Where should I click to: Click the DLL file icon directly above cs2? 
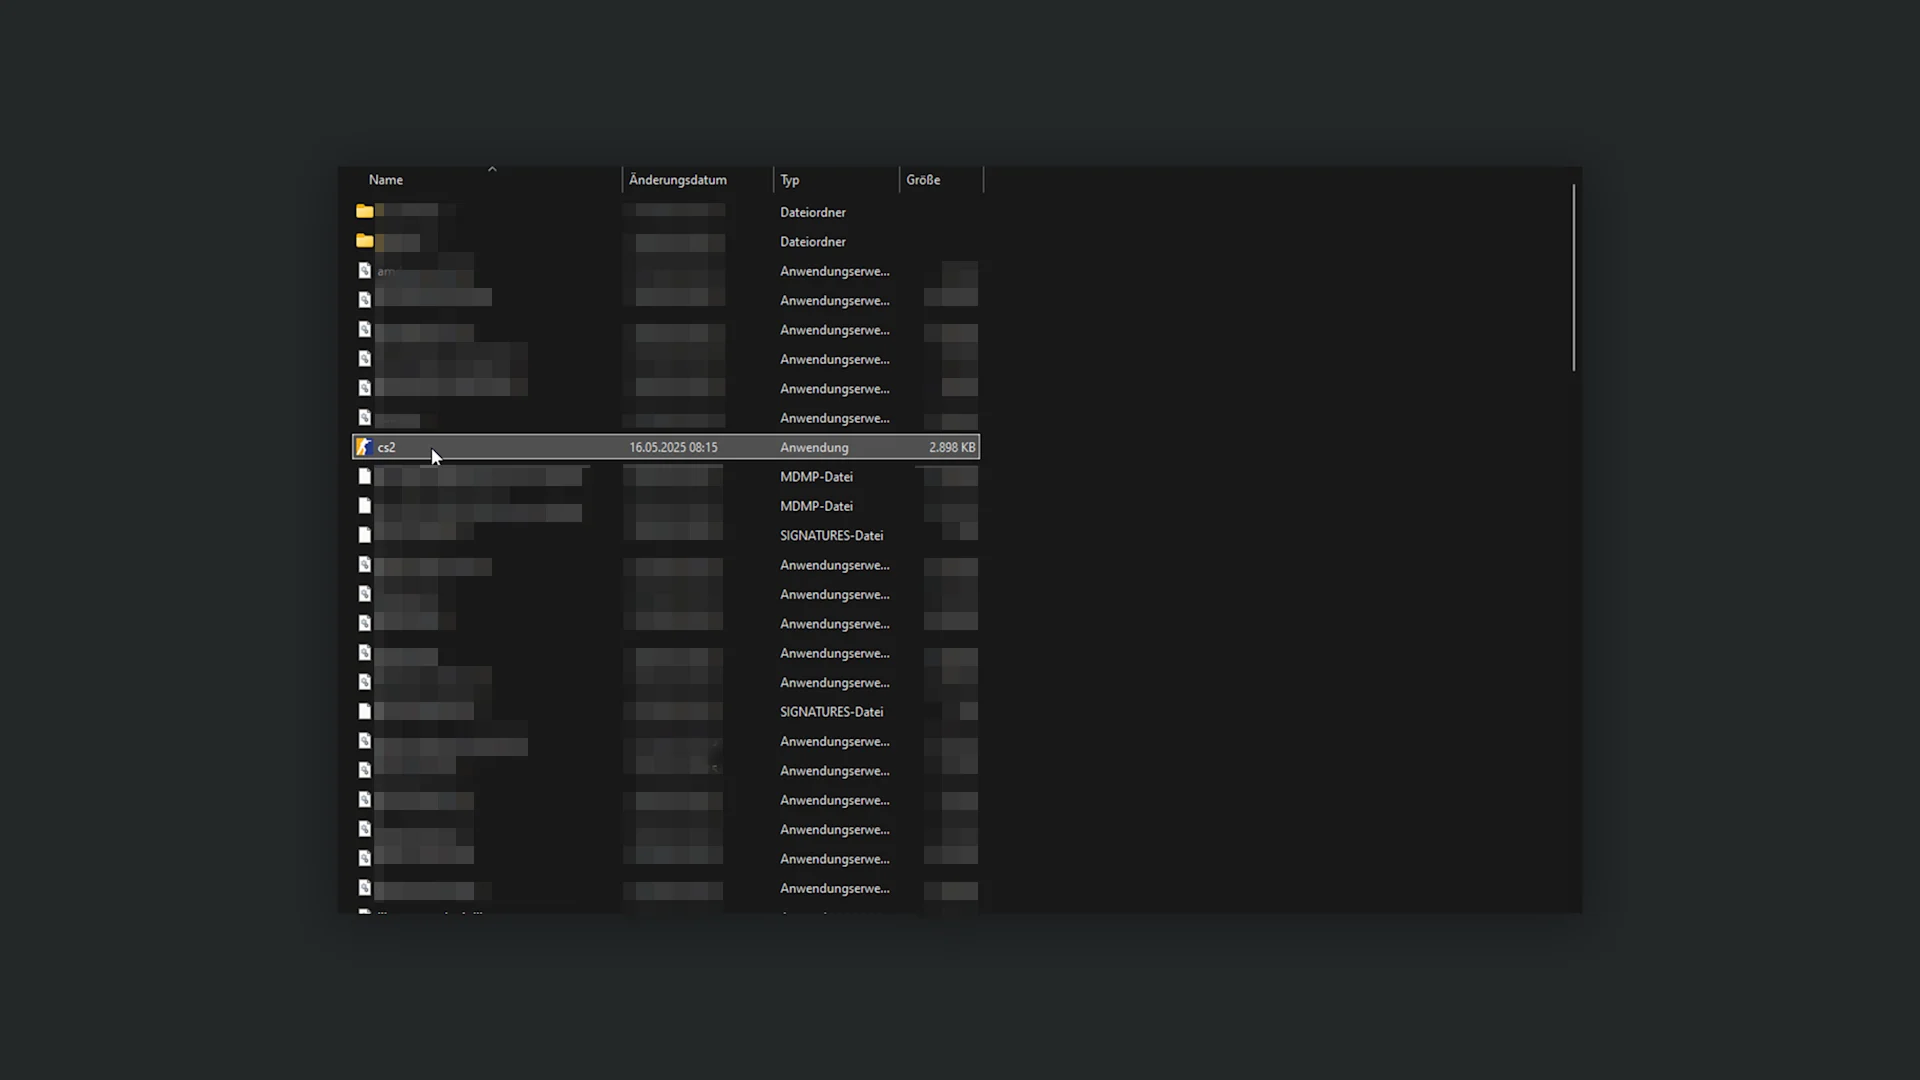365,418
